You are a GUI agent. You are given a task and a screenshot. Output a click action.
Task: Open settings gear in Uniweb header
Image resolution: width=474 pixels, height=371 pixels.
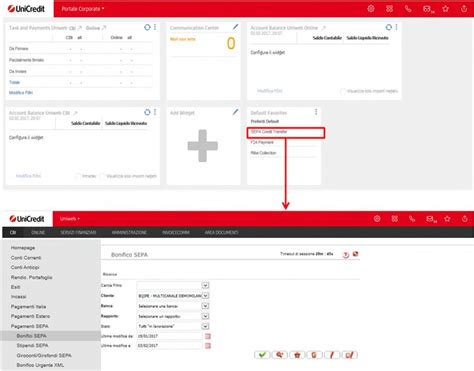[377, 219]
